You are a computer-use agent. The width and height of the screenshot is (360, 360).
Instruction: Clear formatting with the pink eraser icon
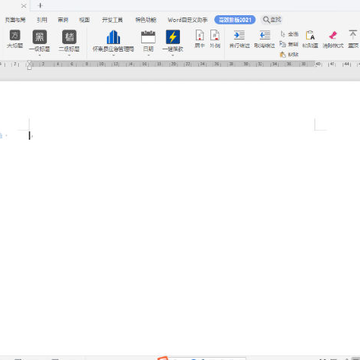[333, 35]
